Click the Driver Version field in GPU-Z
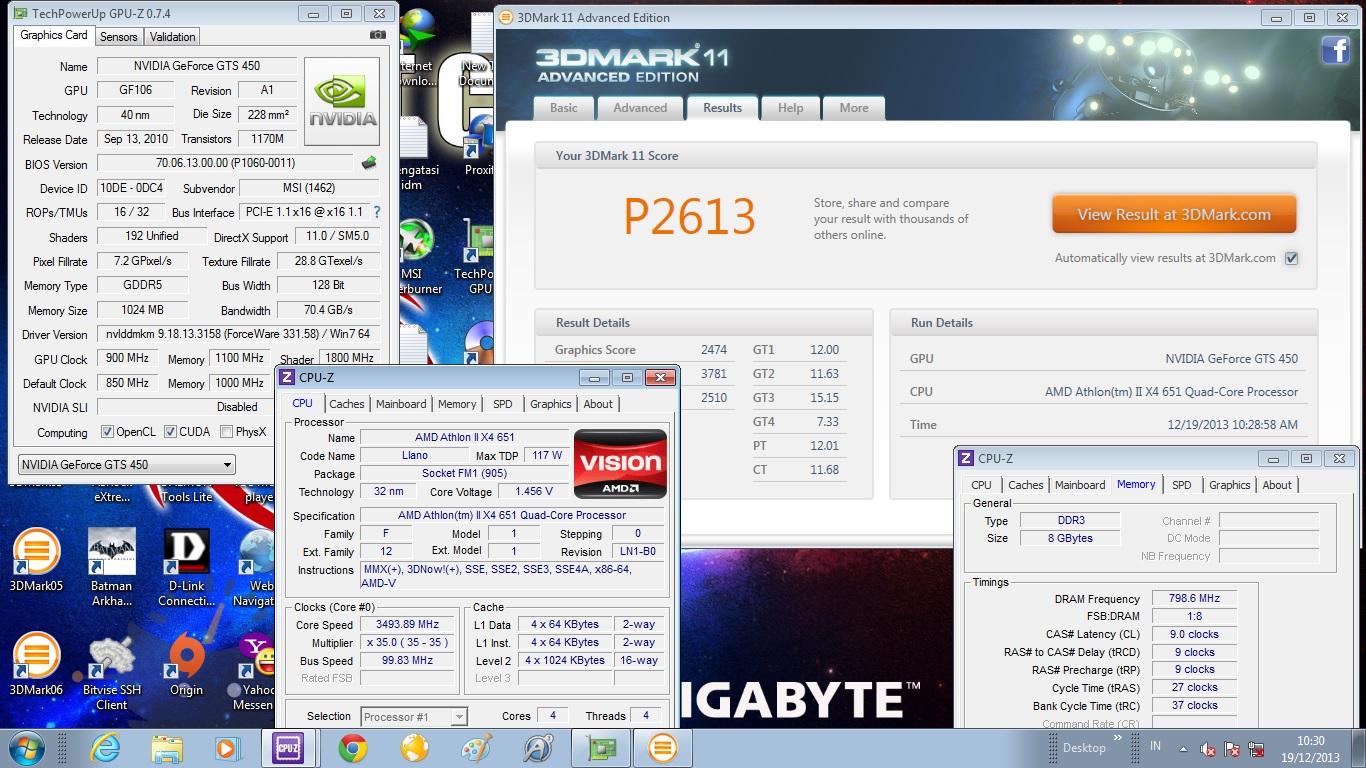Image resolution: width=1366 pixels, height=768 pixels. (238, 334)
